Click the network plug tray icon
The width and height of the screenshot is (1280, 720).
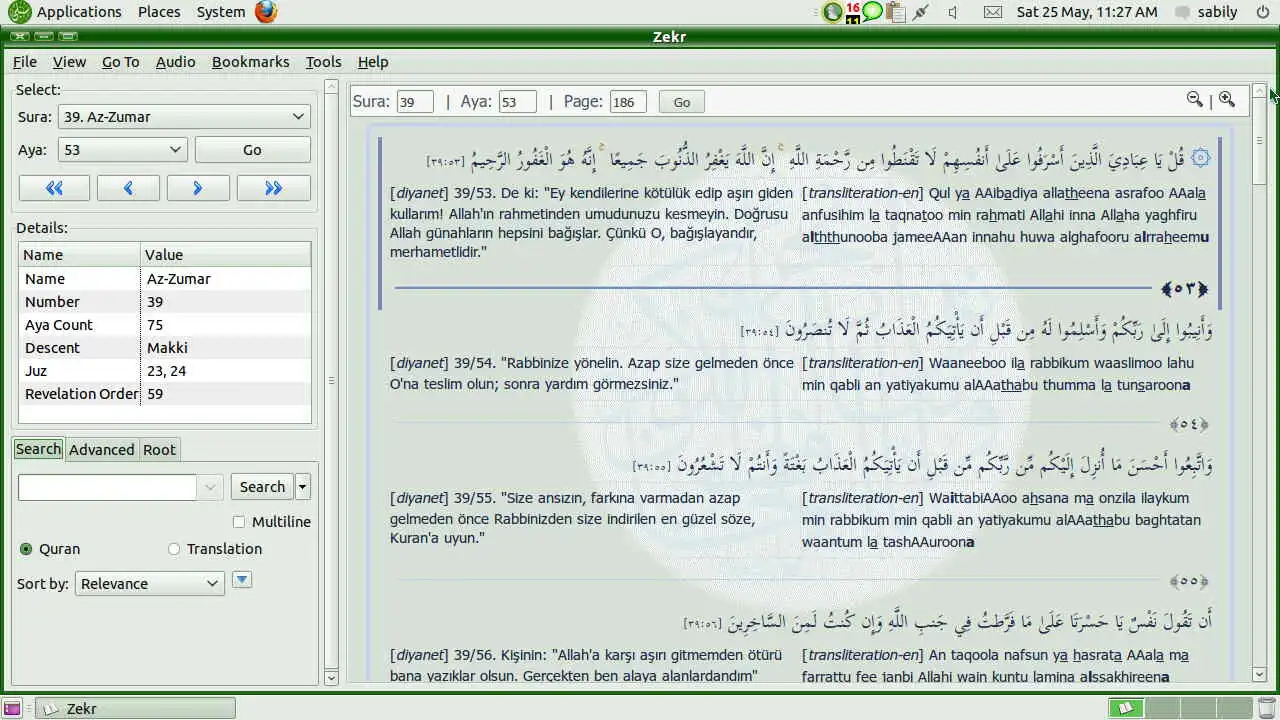[921, 12]
